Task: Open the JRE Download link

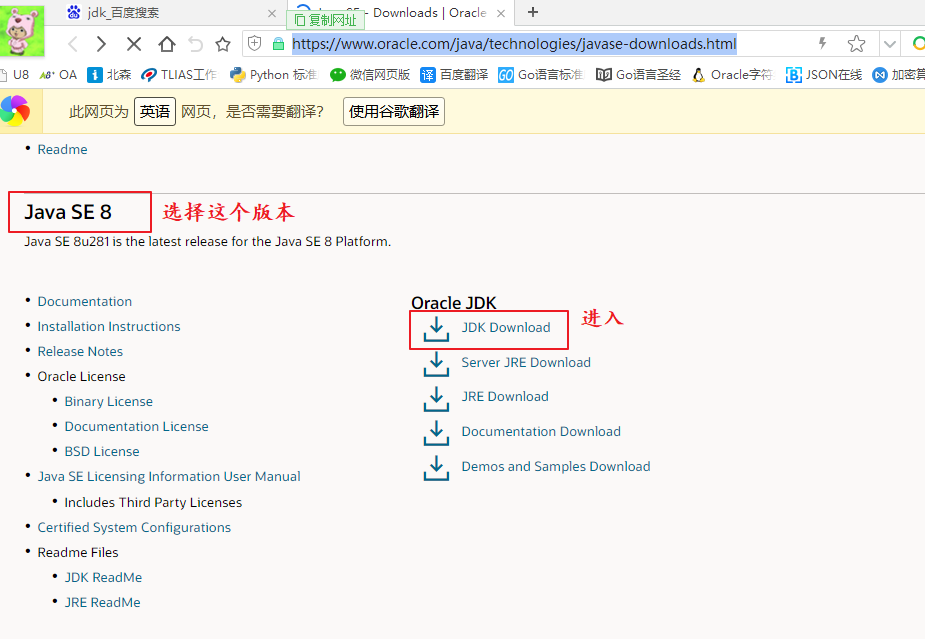Action: [x=504, y=397]
